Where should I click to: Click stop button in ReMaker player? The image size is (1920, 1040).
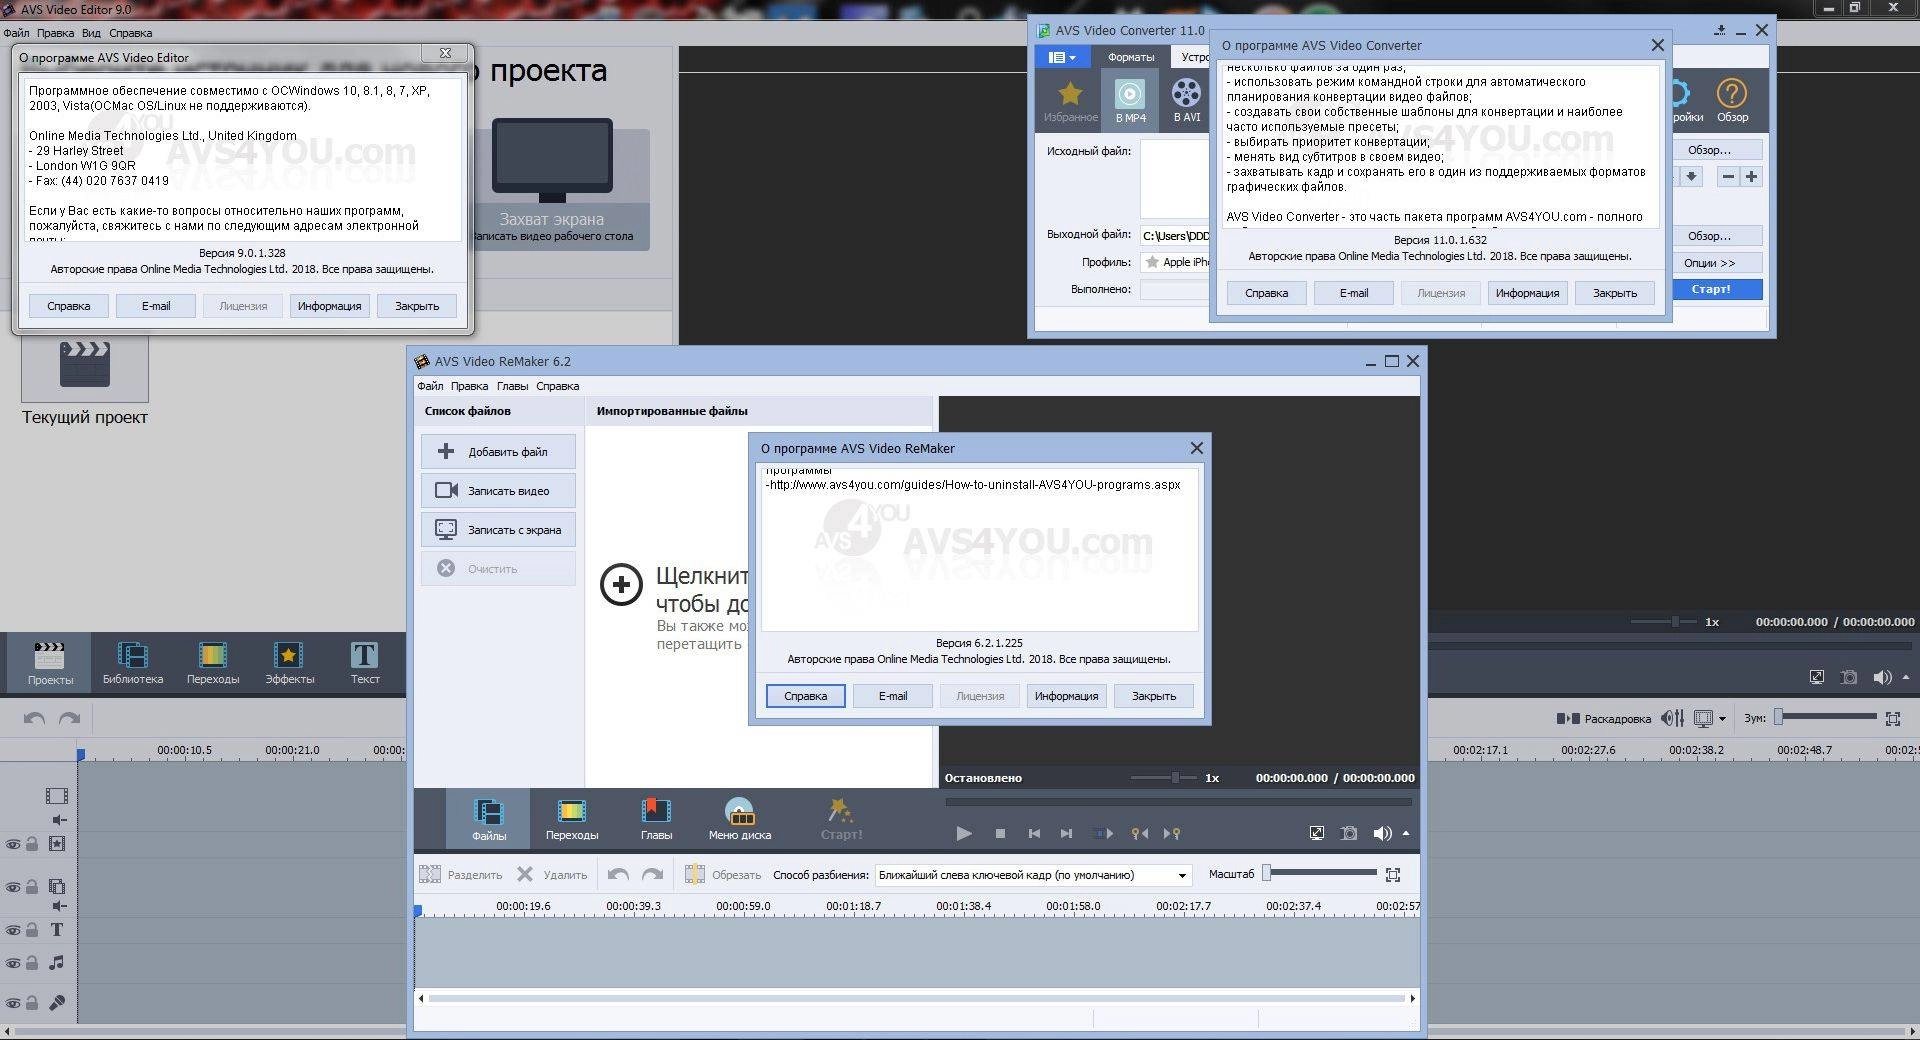1000,833
